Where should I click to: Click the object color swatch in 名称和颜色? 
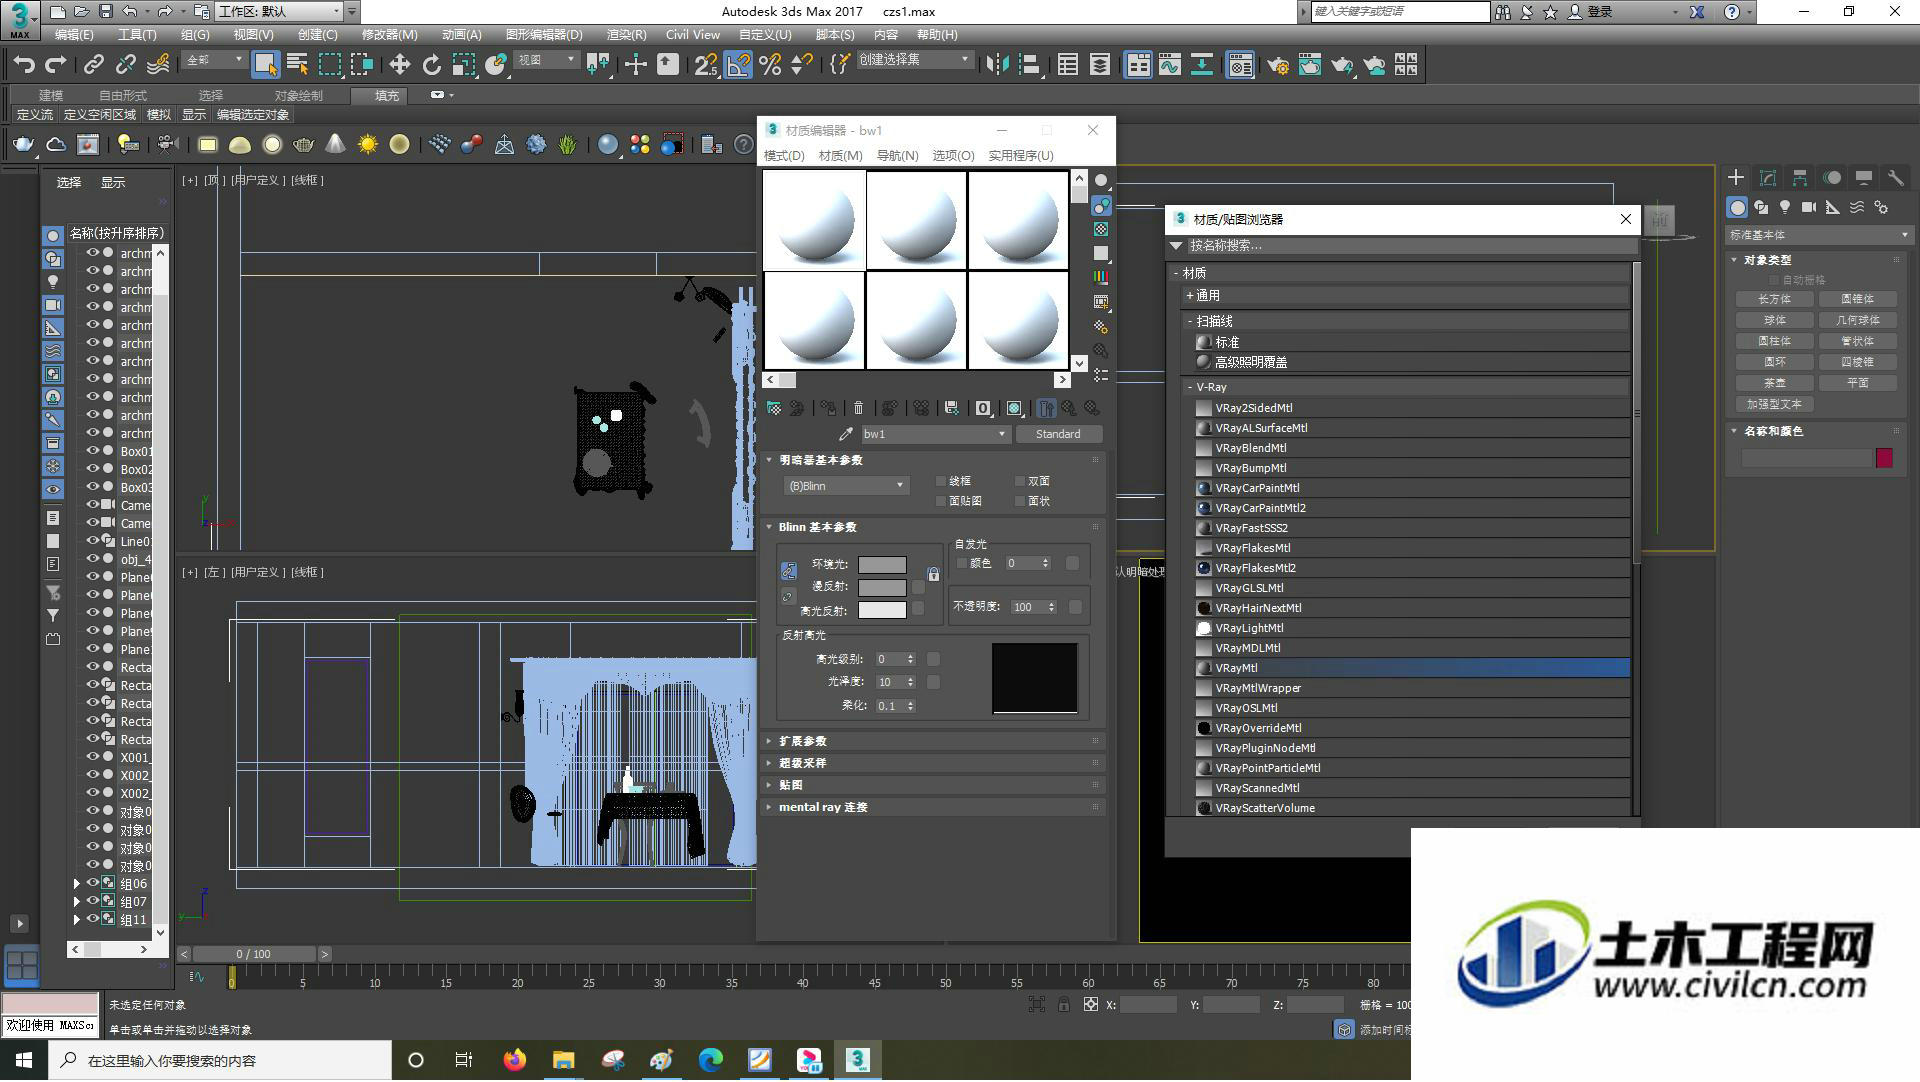click(x=1884, y=458)
